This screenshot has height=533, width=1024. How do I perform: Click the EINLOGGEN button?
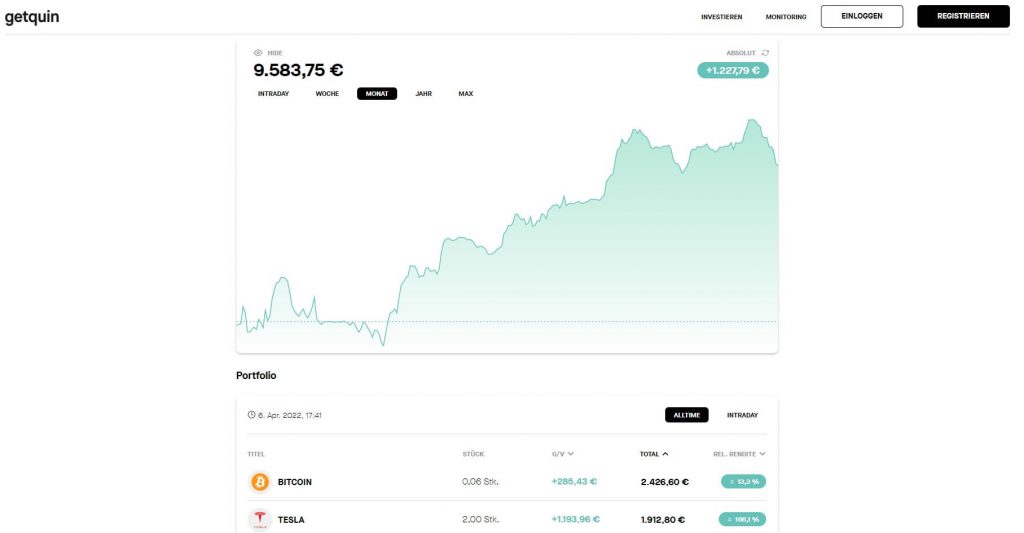point(862,16)
